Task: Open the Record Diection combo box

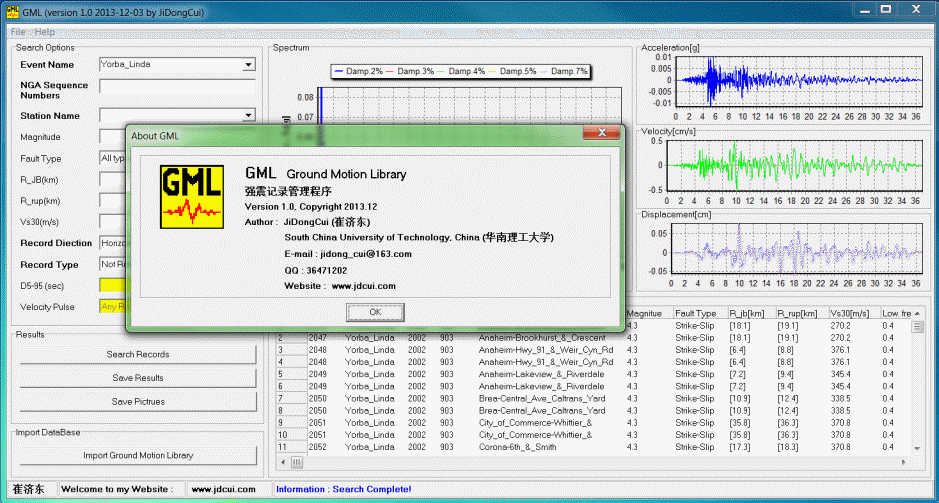Action: (x=113, y=243)
